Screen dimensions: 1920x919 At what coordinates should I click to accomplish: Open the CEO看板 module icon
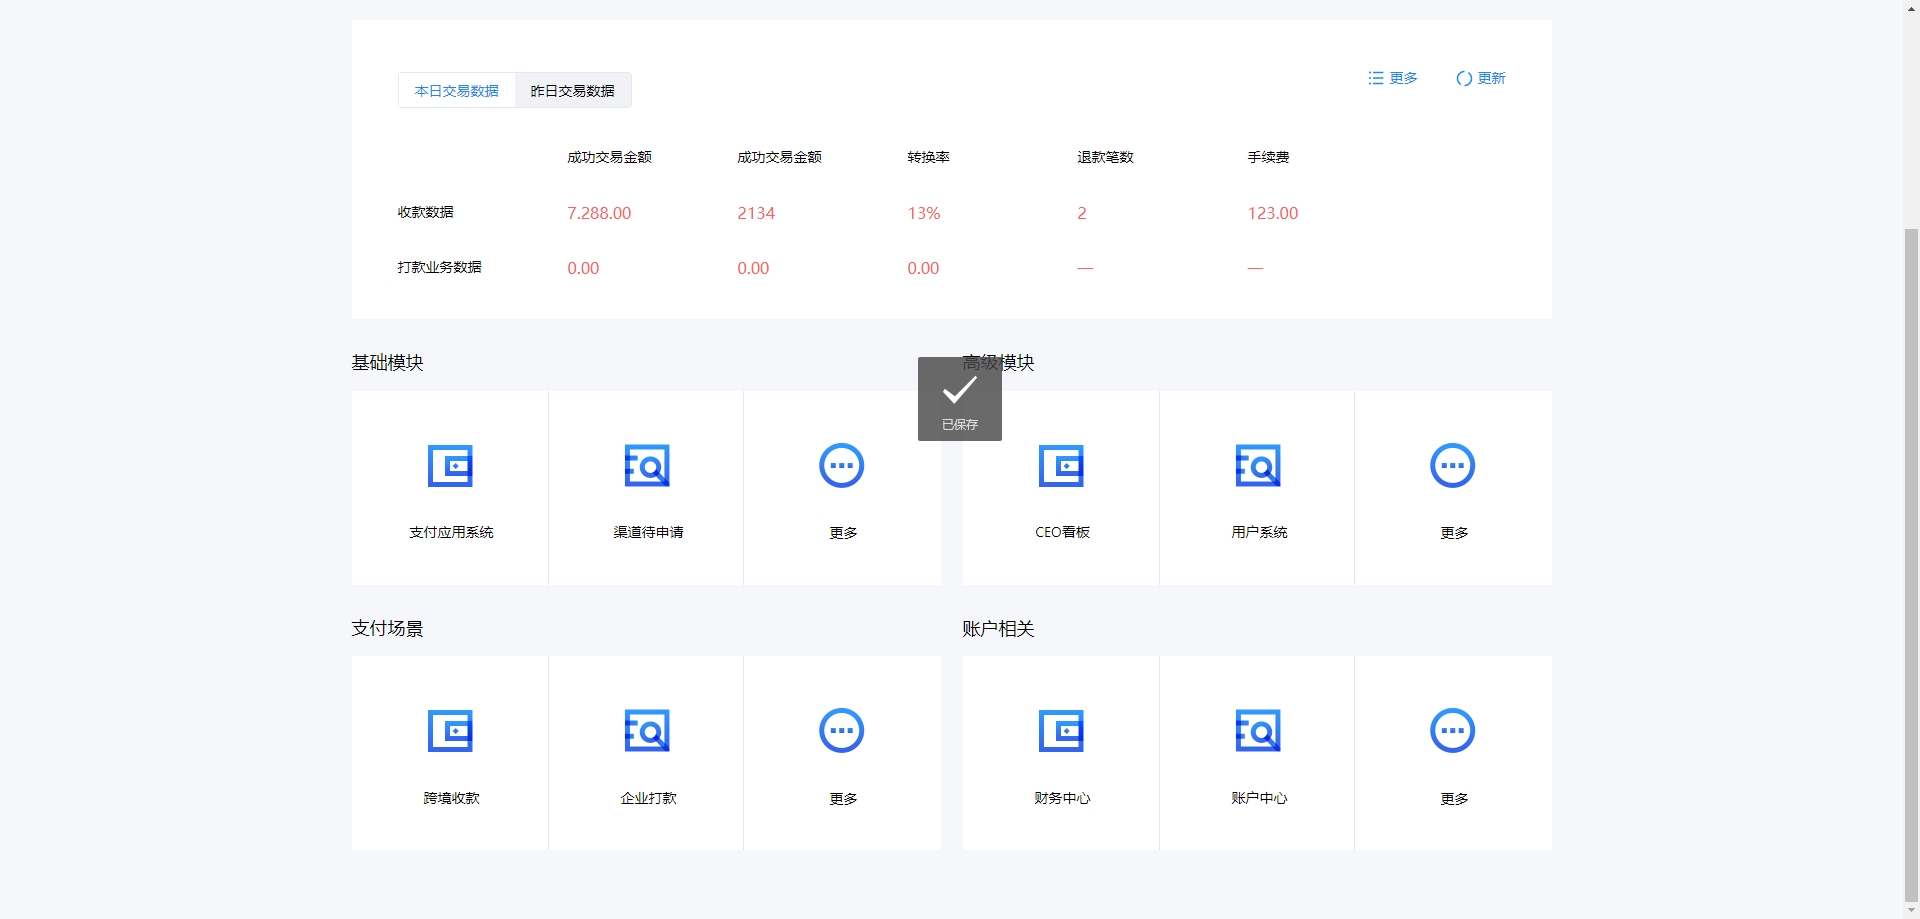tap(1061, 466)
